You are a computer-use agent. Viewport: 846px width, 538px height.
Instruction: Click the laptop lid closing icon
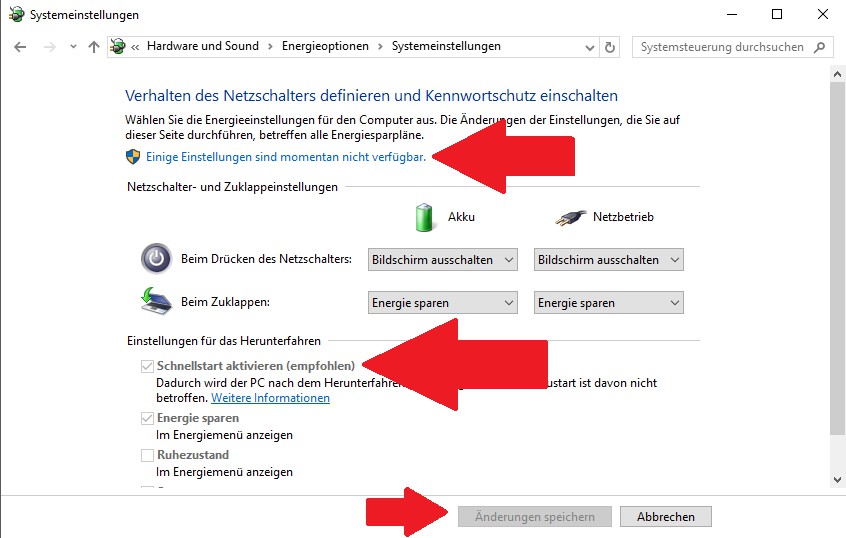tap(156, 301)
